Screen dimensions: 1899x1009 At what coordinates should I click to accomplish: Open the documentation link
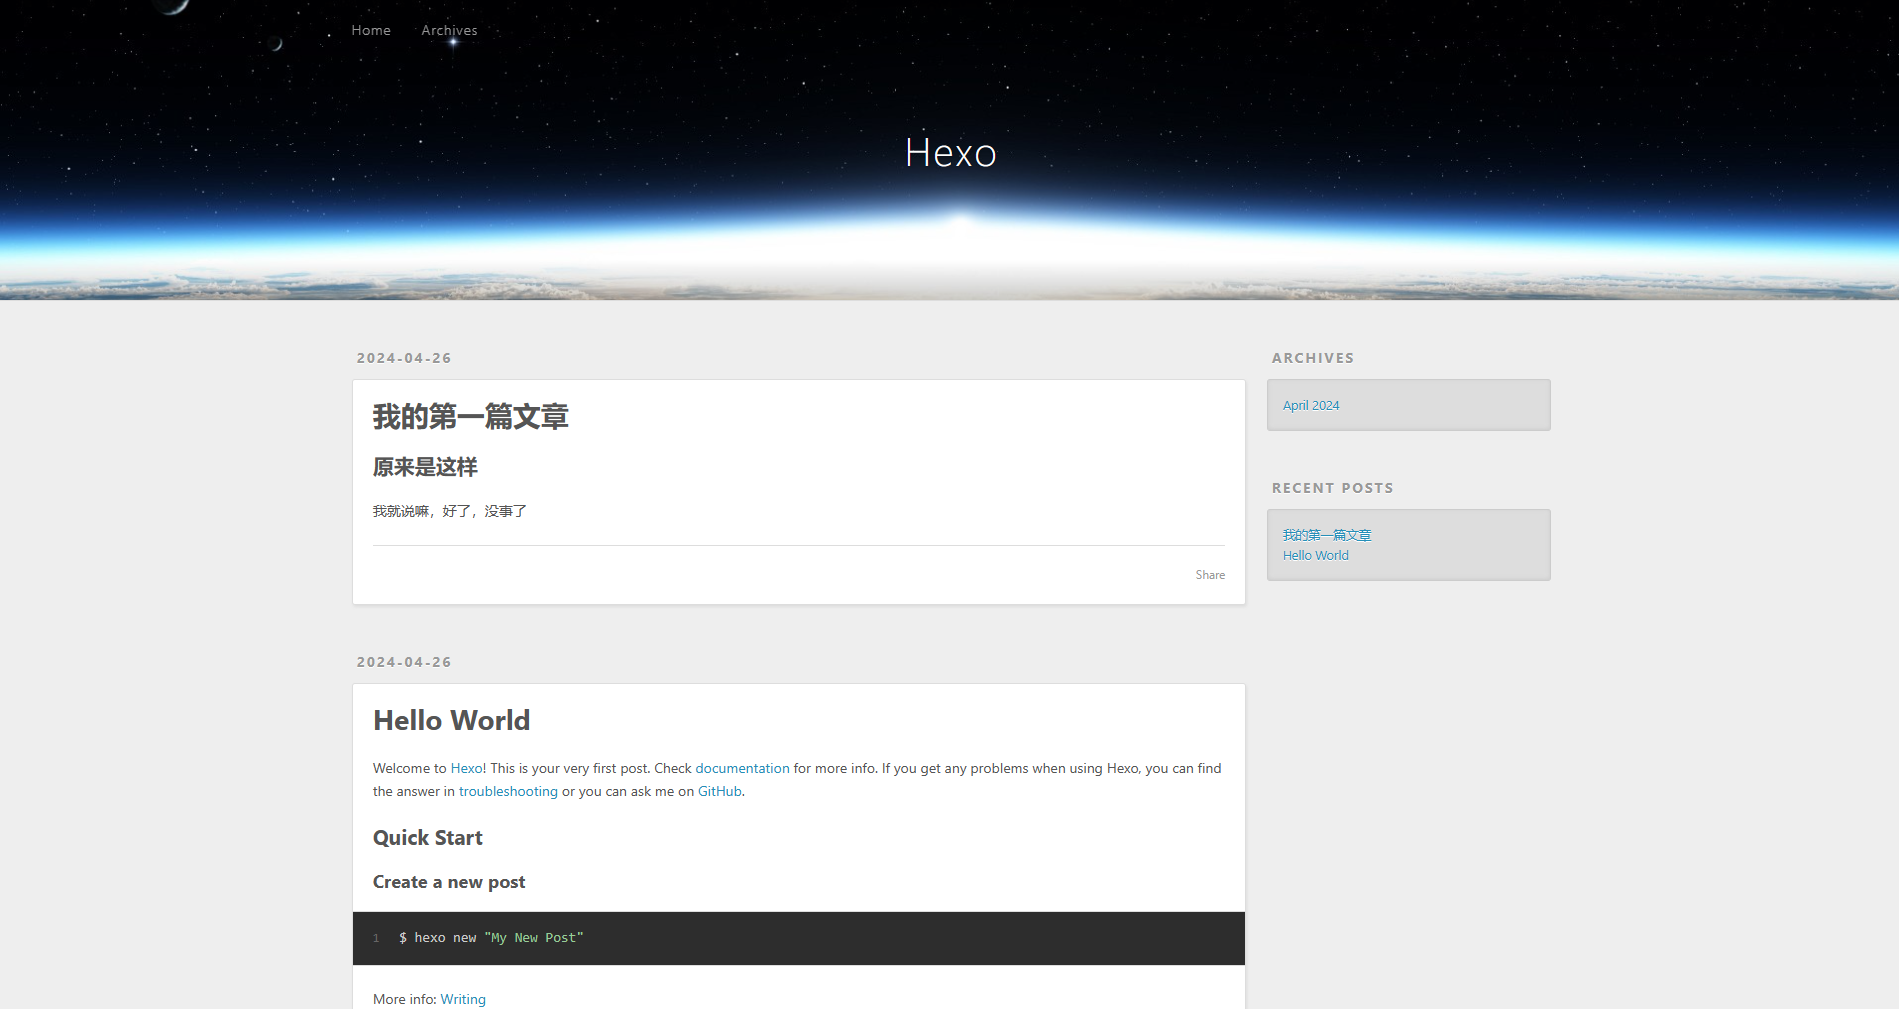click(x=742, y=768)
